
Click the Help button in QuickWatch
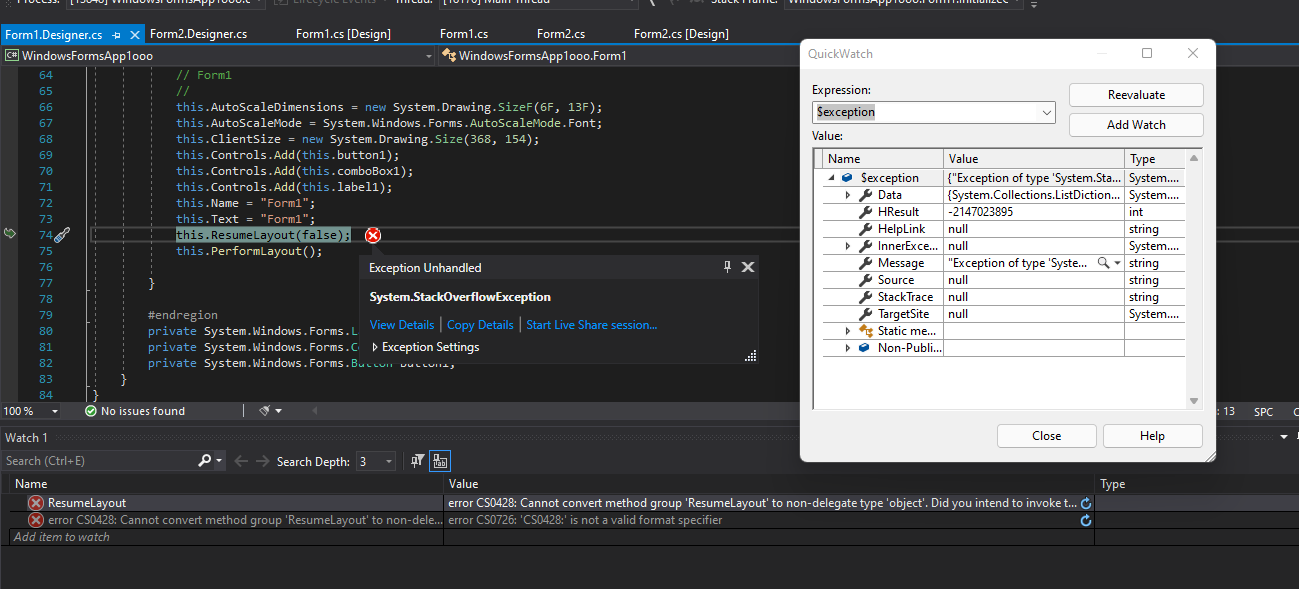pyautogui.click(x=1152, y=436)
